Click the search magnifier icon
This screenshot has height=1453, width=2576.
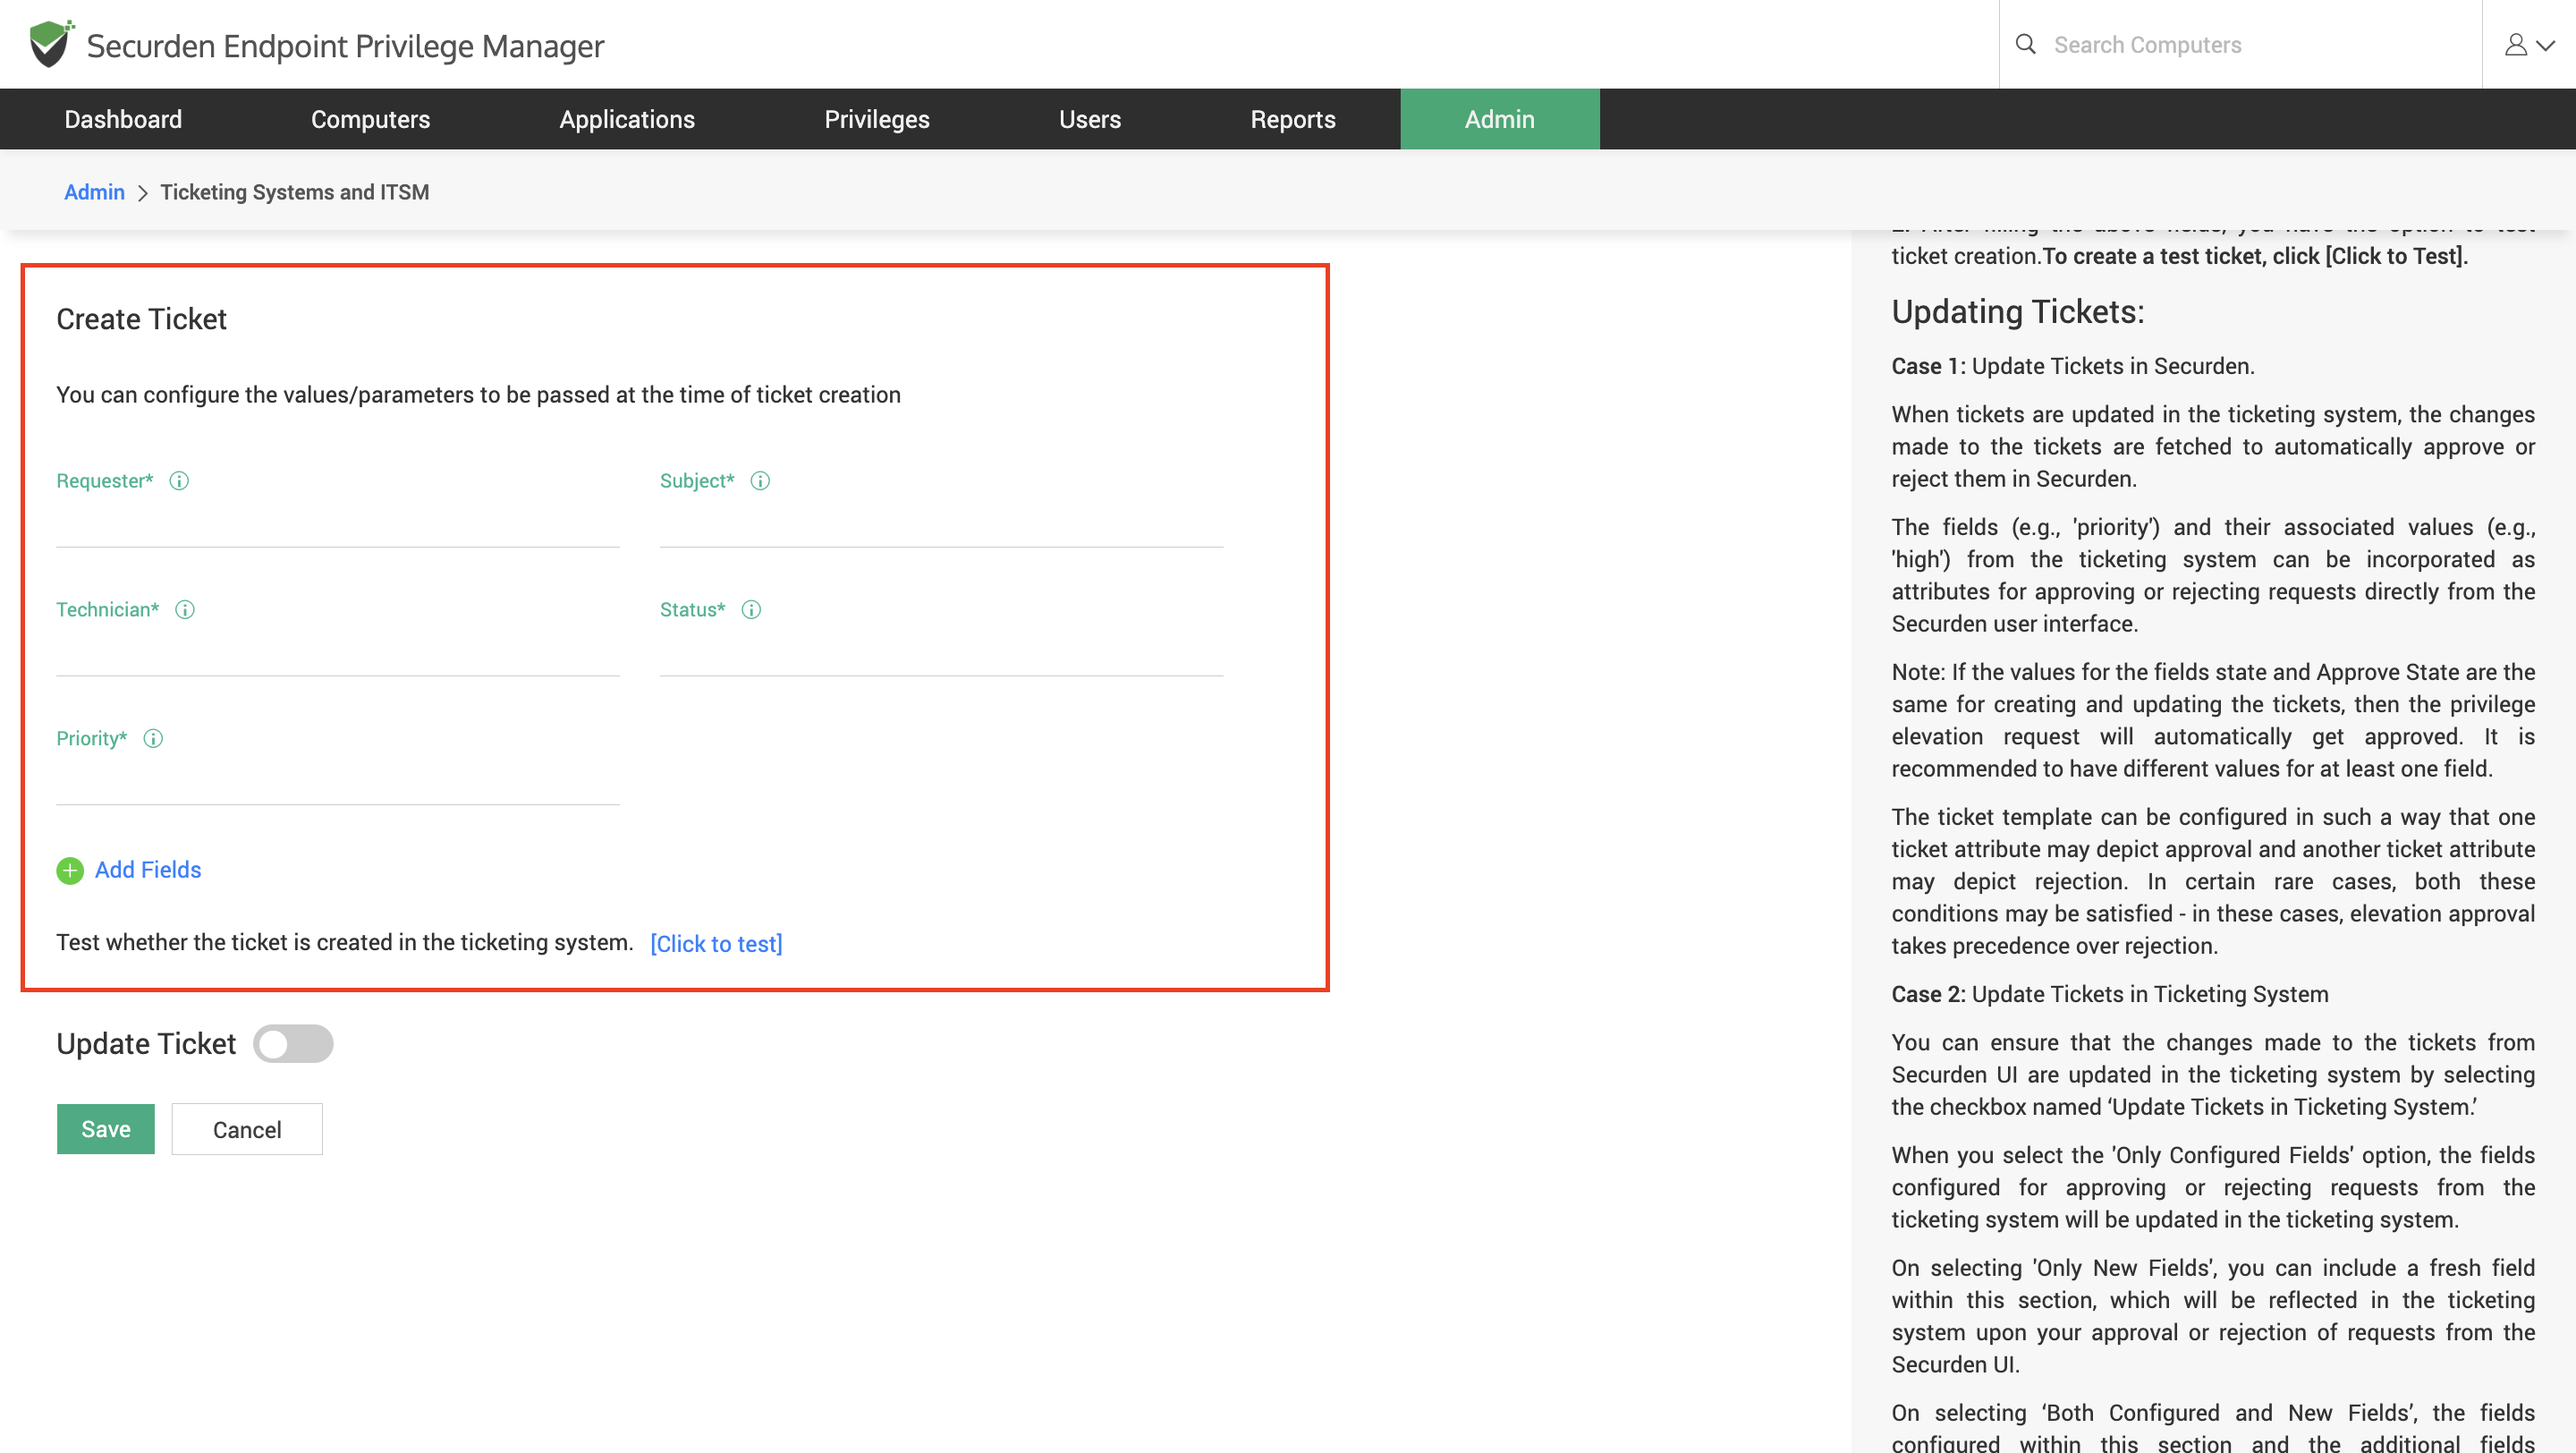2025,44
